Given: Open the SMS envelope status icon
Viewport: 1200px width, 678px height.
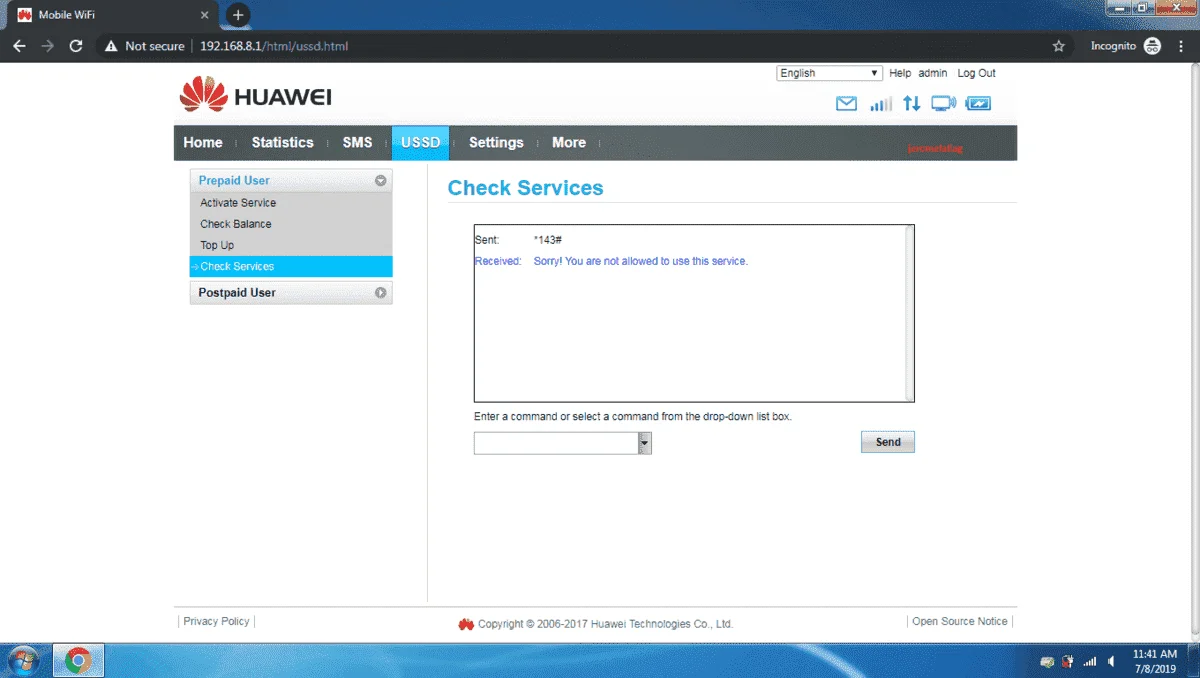Looking at the screenshot, I should pos(846,103).
